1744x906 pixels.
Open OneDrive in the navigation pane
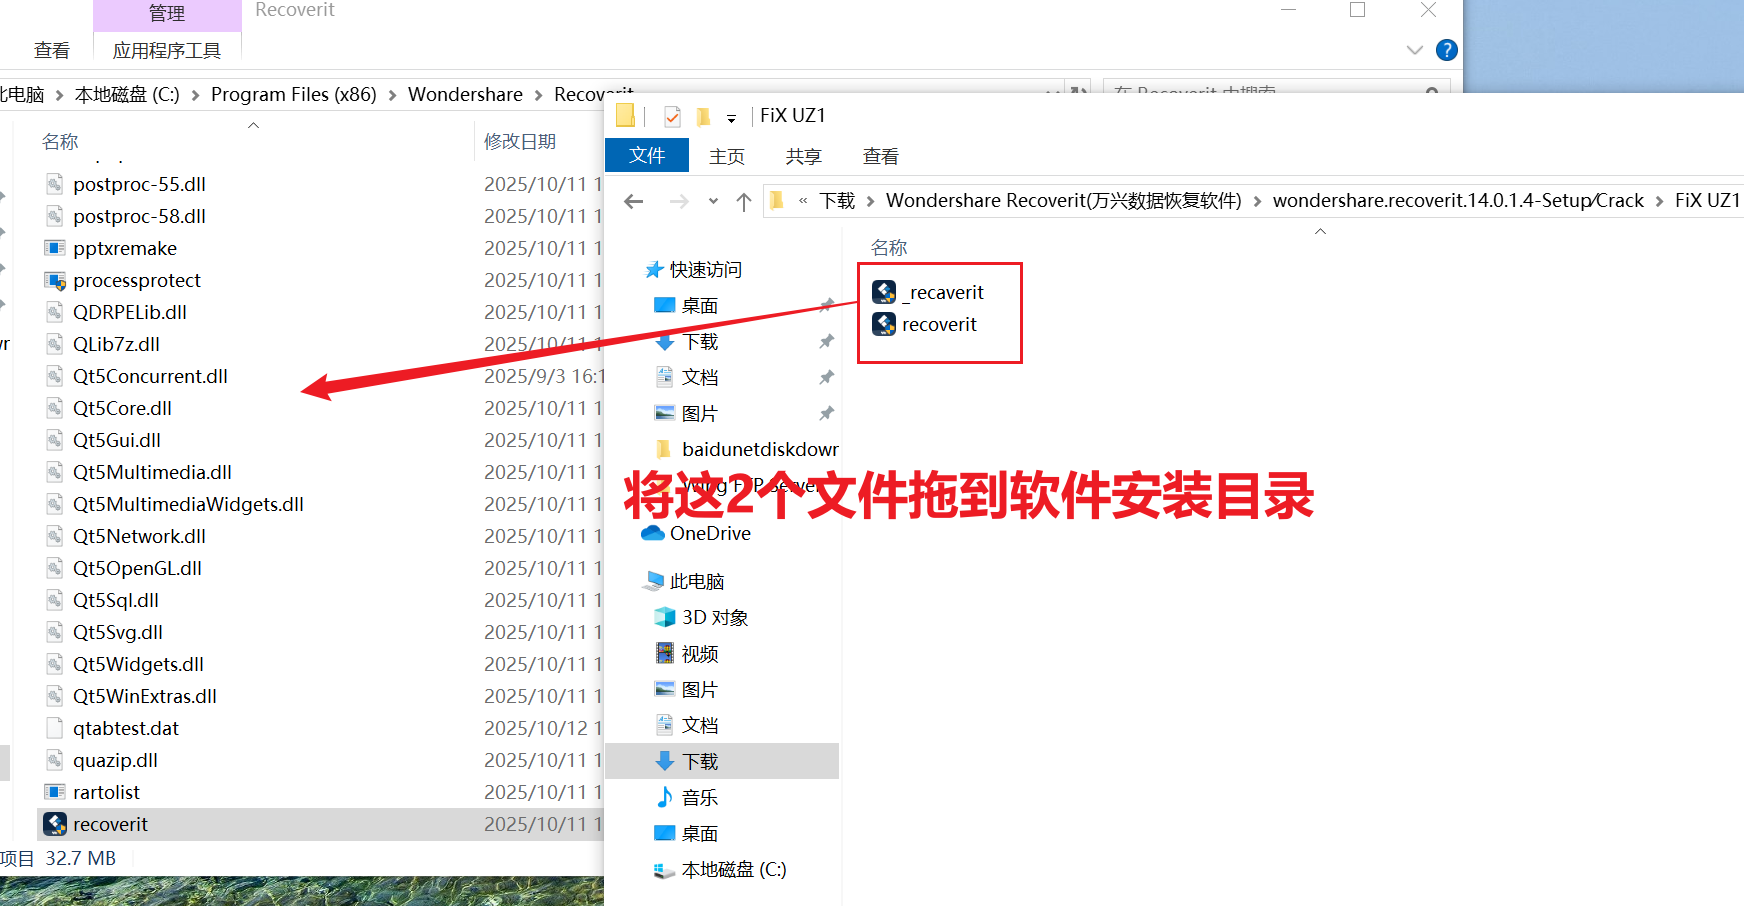(709, 534)
